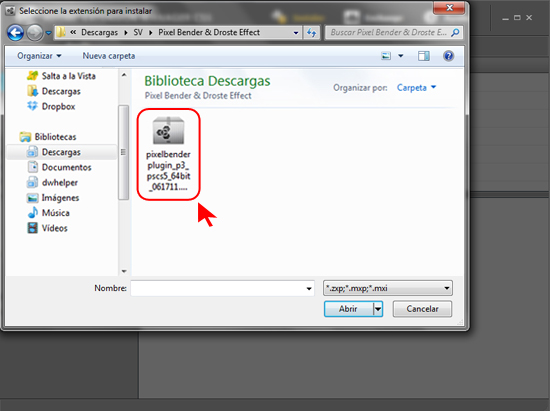The image size is (550, 411).
Task: Open the *.zxp;*.mxp;*.mxi file type dropdown
Action: (x=388, y=288)
